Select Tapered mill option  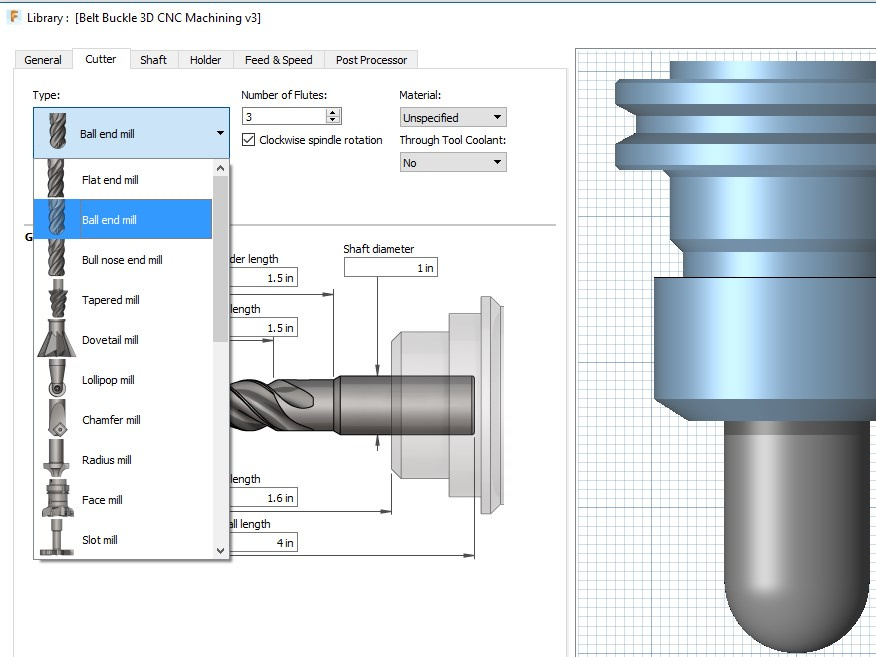tap(123, 299)
